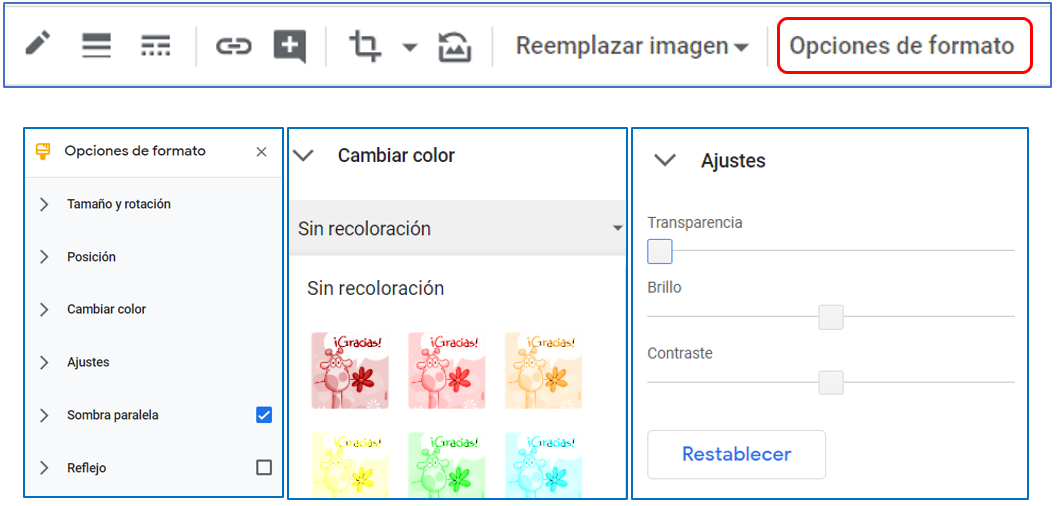Open the crop mask shape dropdown arrow
The height and width of the screenshot is (506, 1058).
tap(410, 47)
